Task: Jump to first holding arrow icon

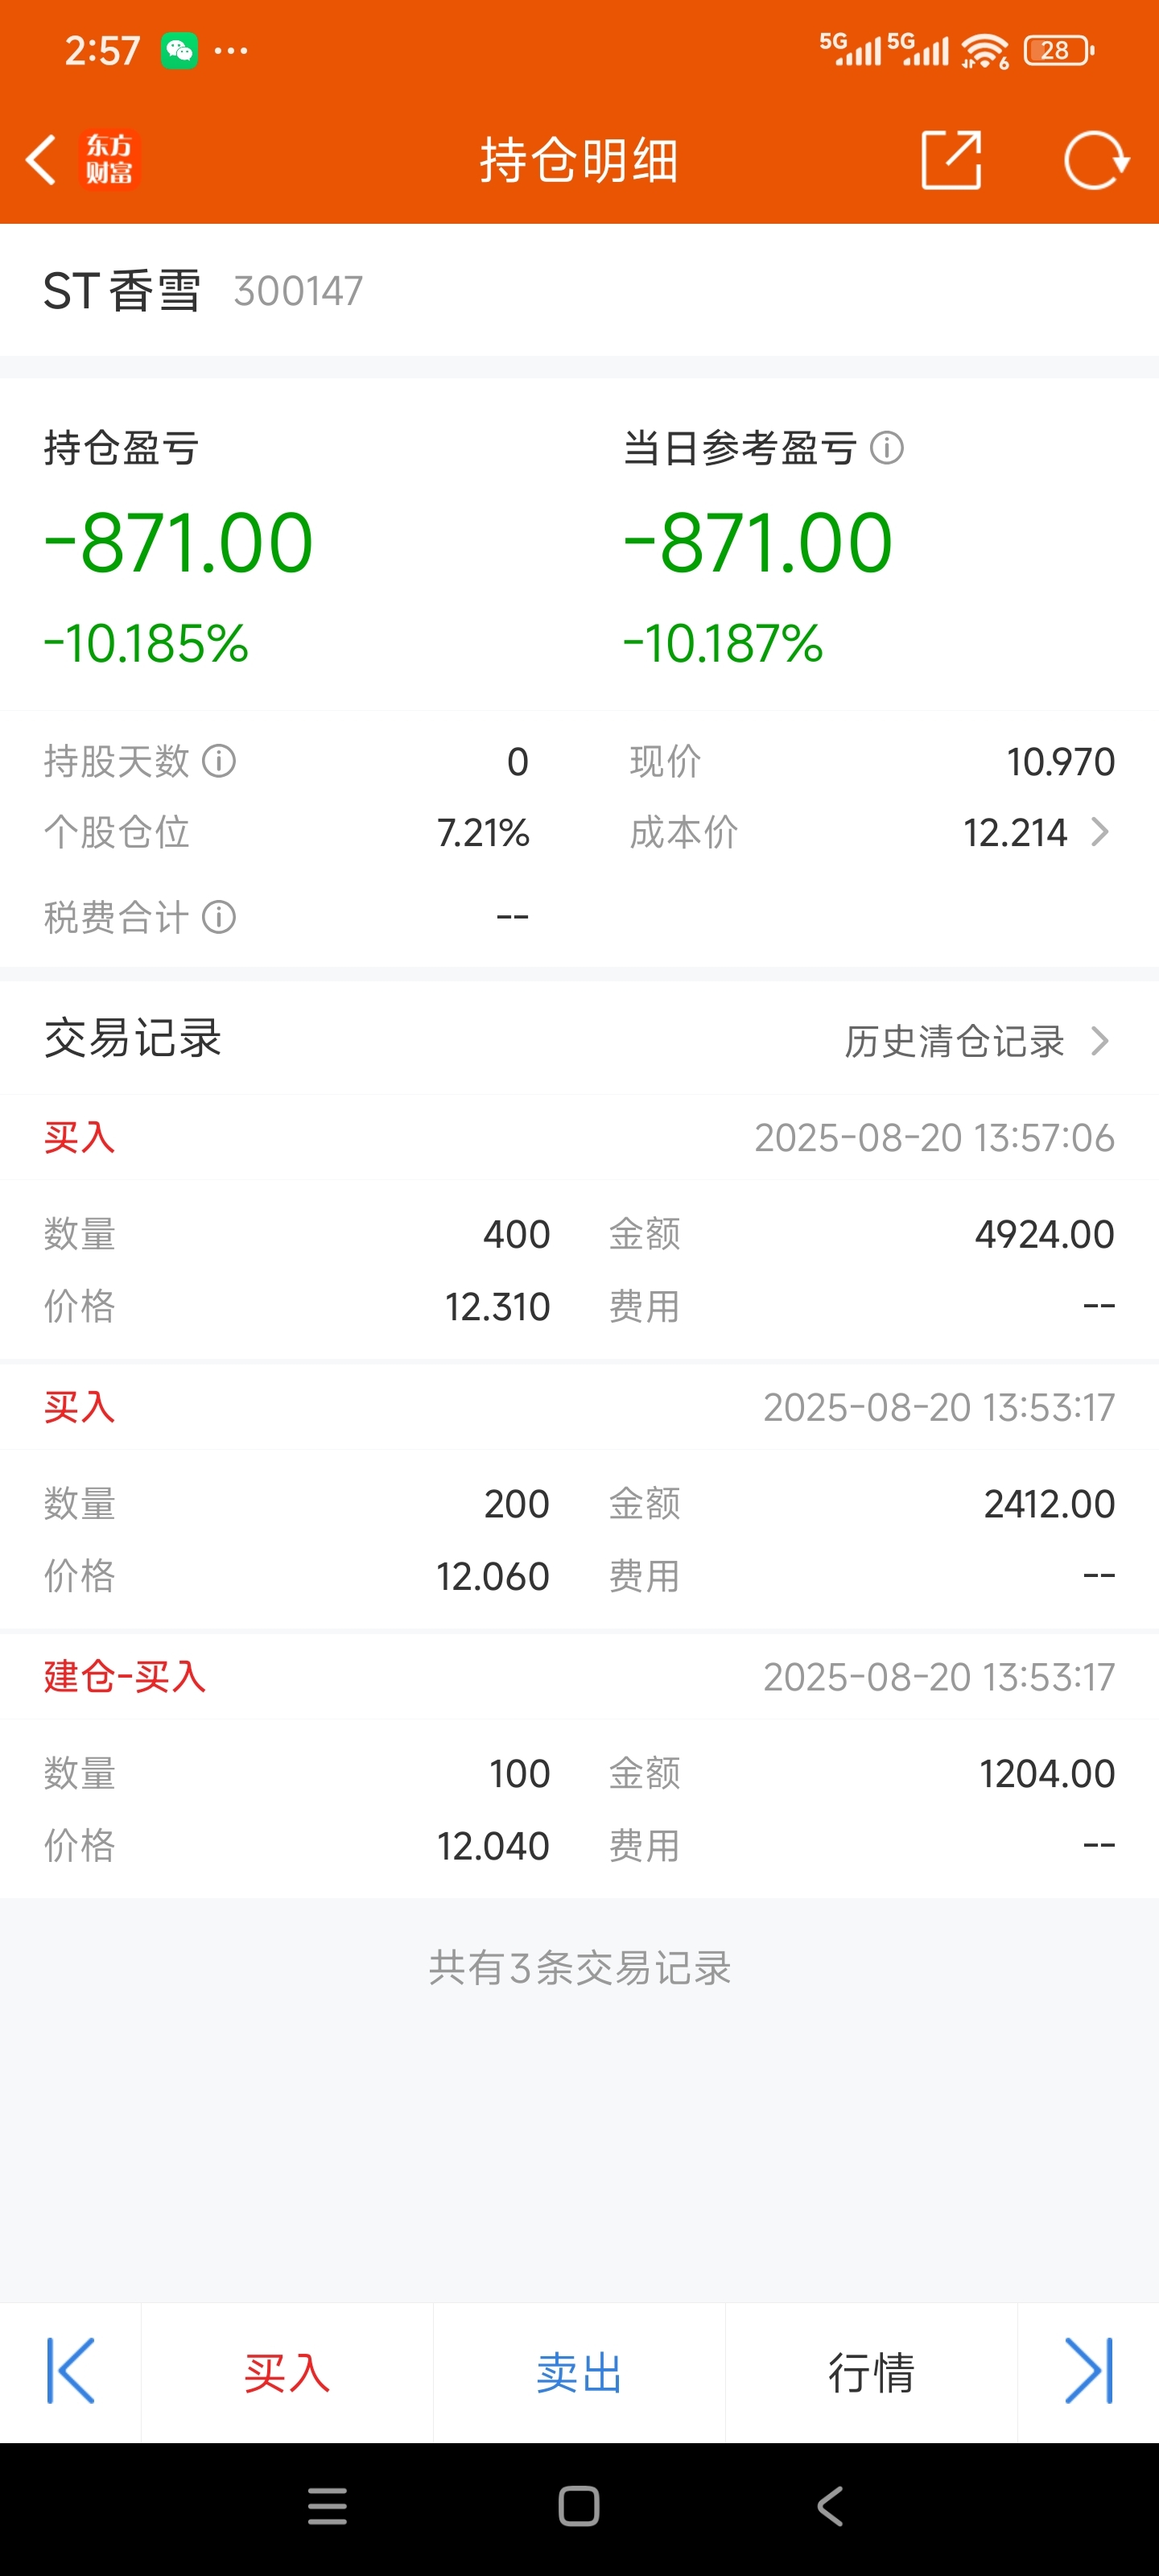Action: [71, 2371]
